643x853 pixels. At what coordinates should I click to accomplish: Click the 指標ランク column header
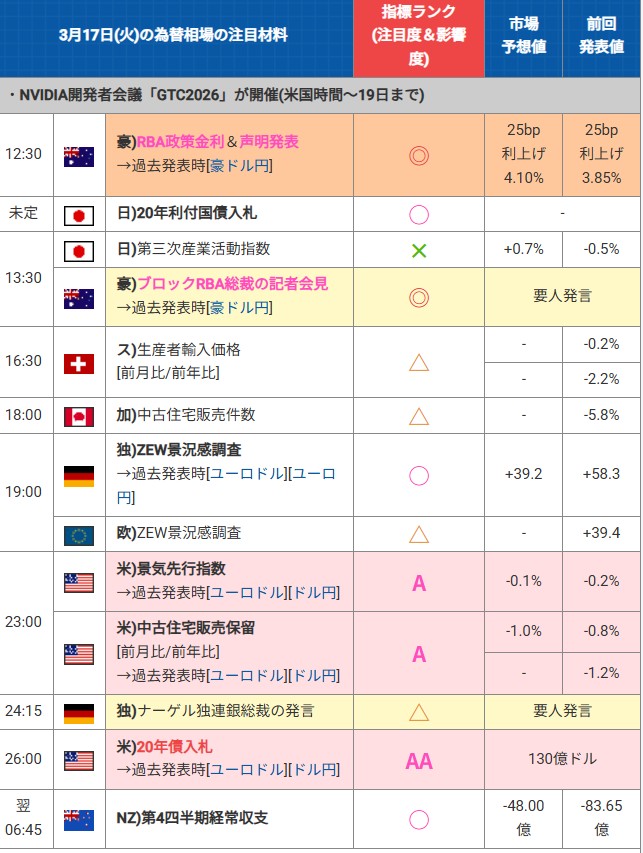pos(419,38)
